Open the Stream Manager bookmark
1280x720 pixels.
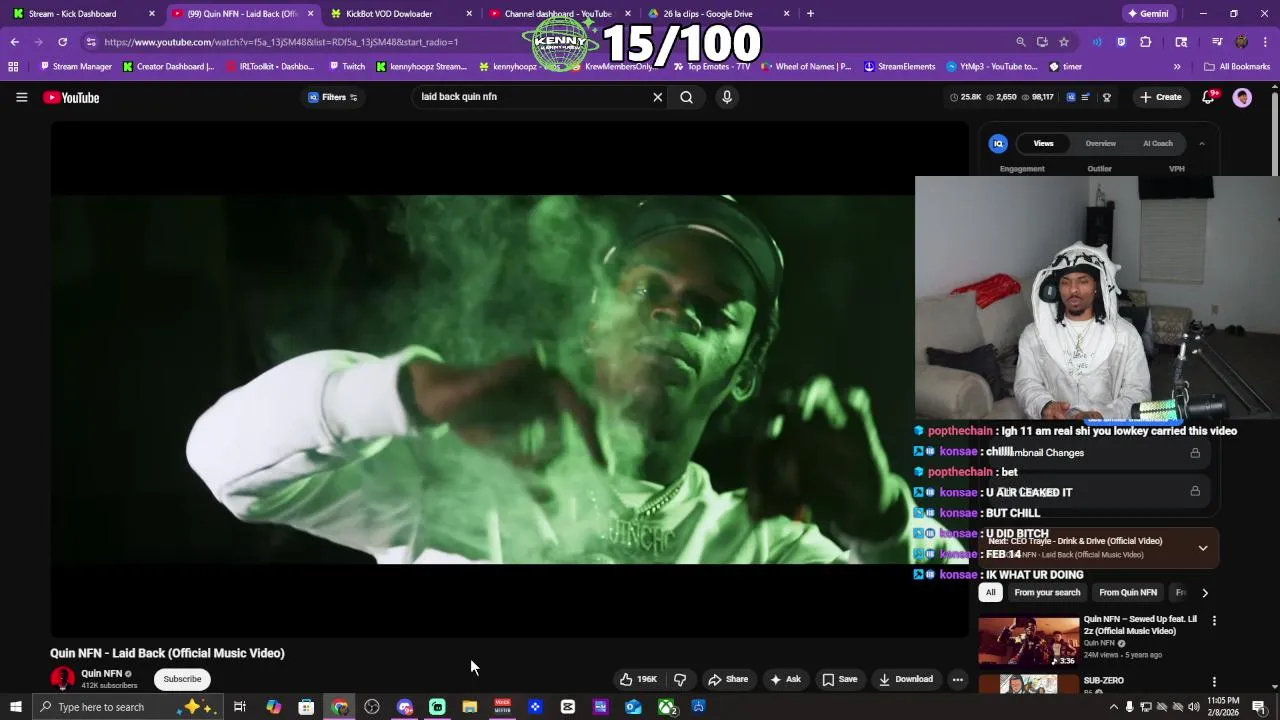75,67
